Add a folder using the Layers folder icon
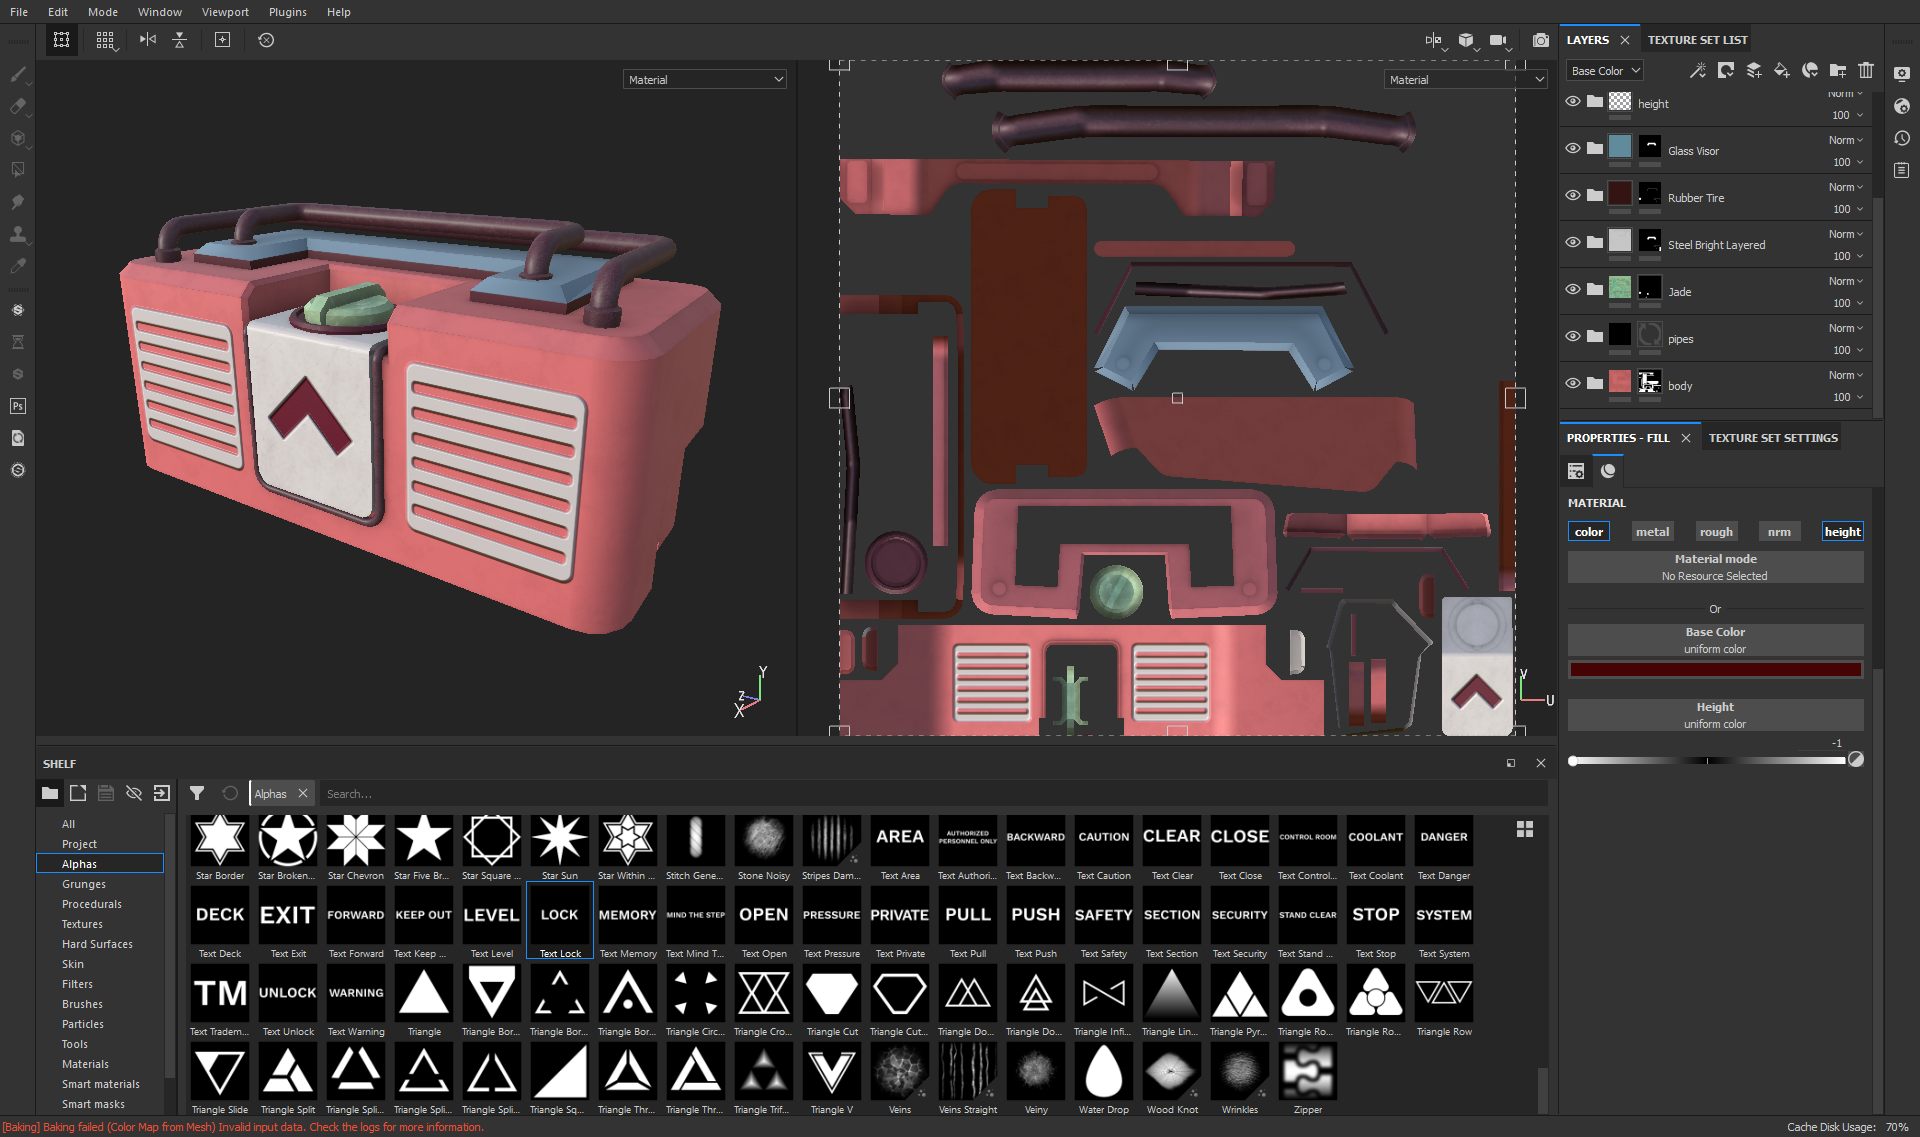1920x1137 pixels. click(1838, 70)
